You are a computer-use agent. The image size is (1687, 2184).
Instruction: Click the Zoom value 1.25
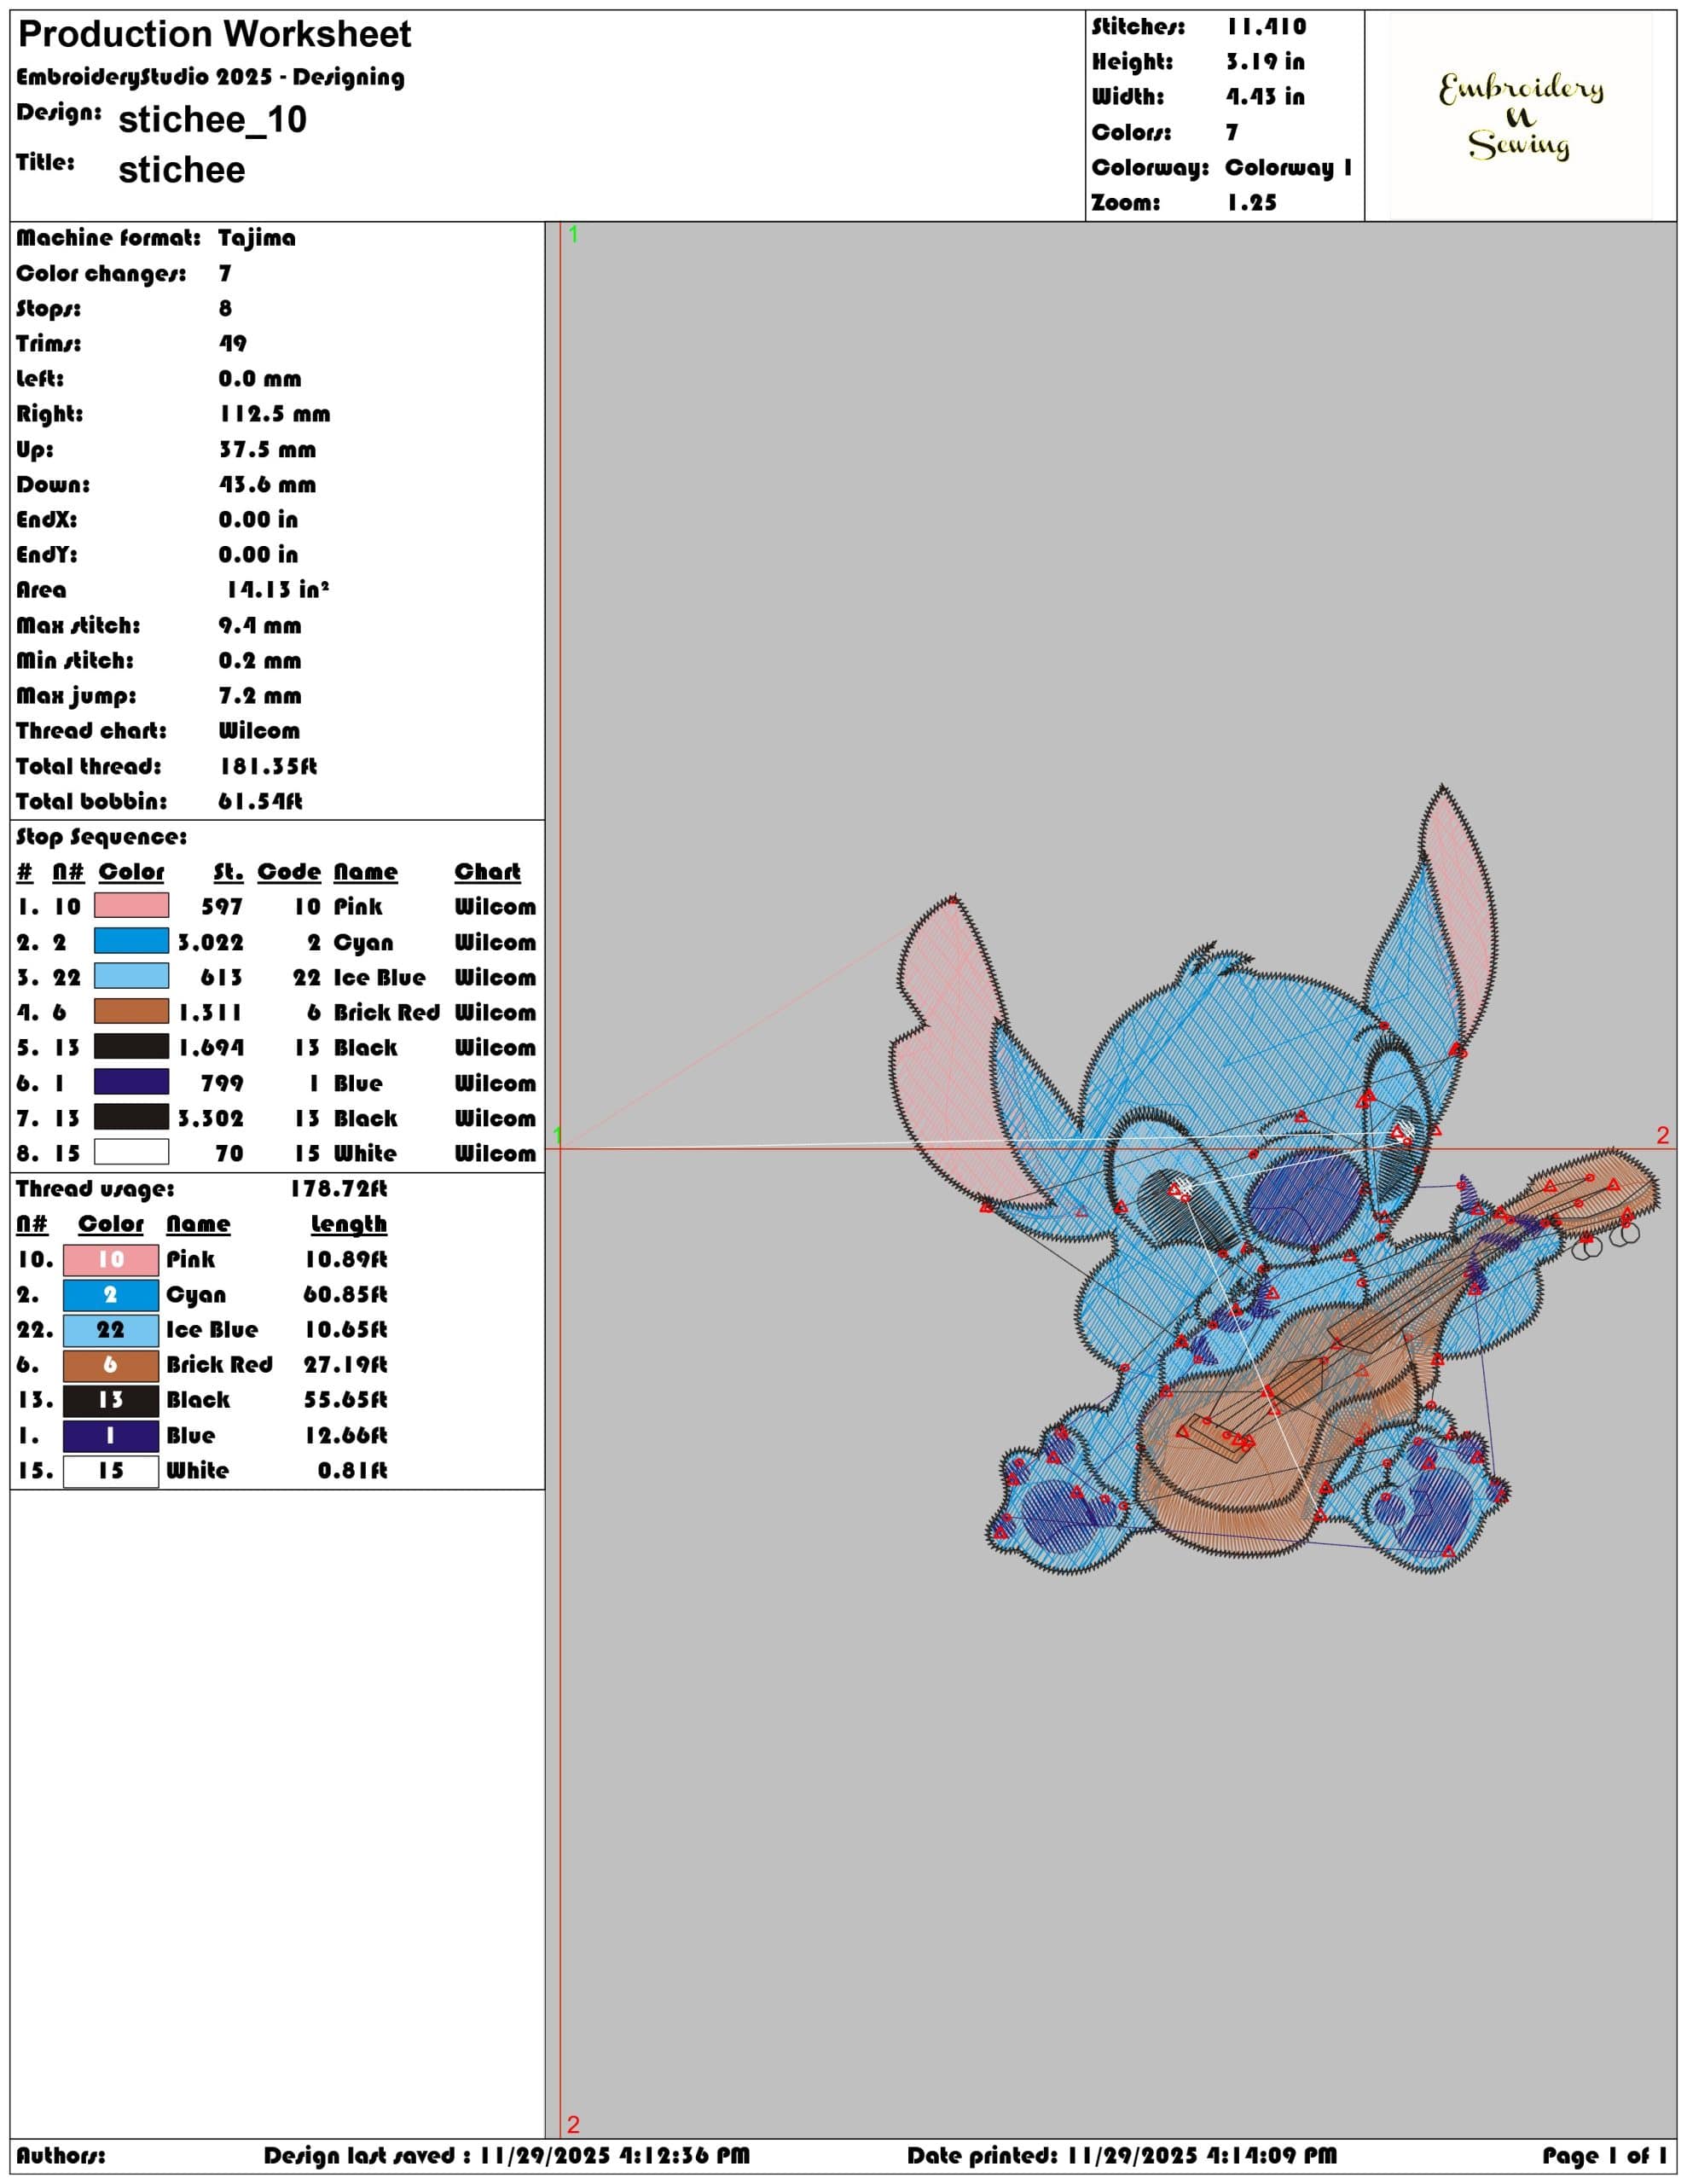1251,203
